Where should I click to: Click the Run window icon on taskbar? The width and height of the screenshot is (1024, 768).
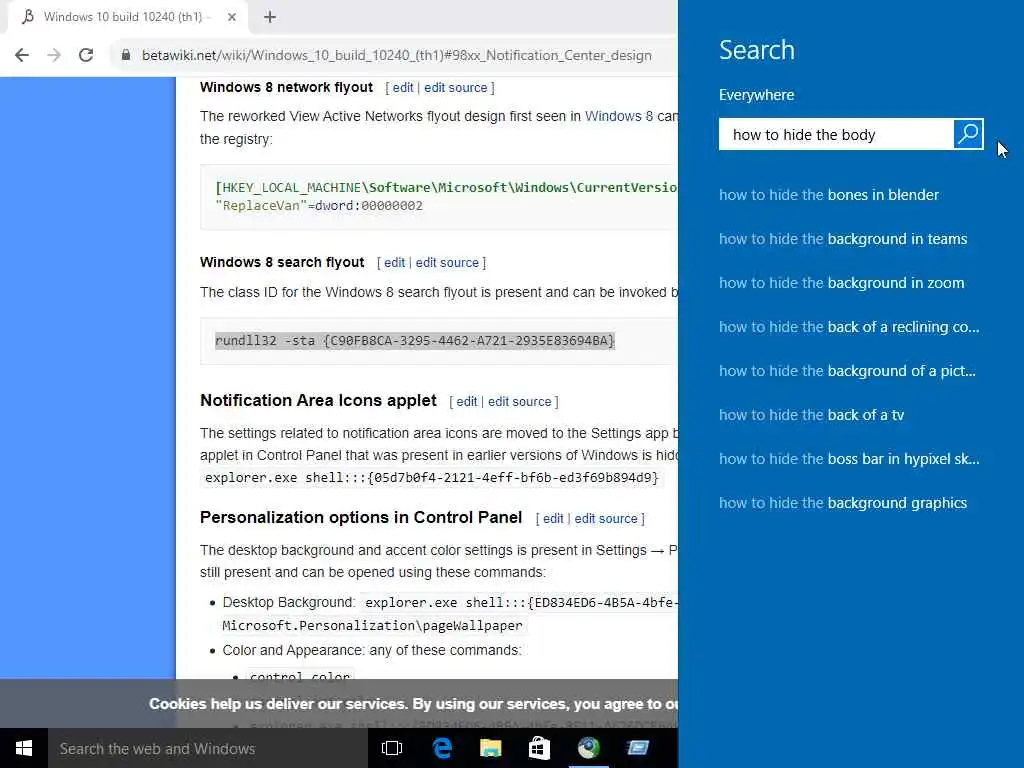637,748
